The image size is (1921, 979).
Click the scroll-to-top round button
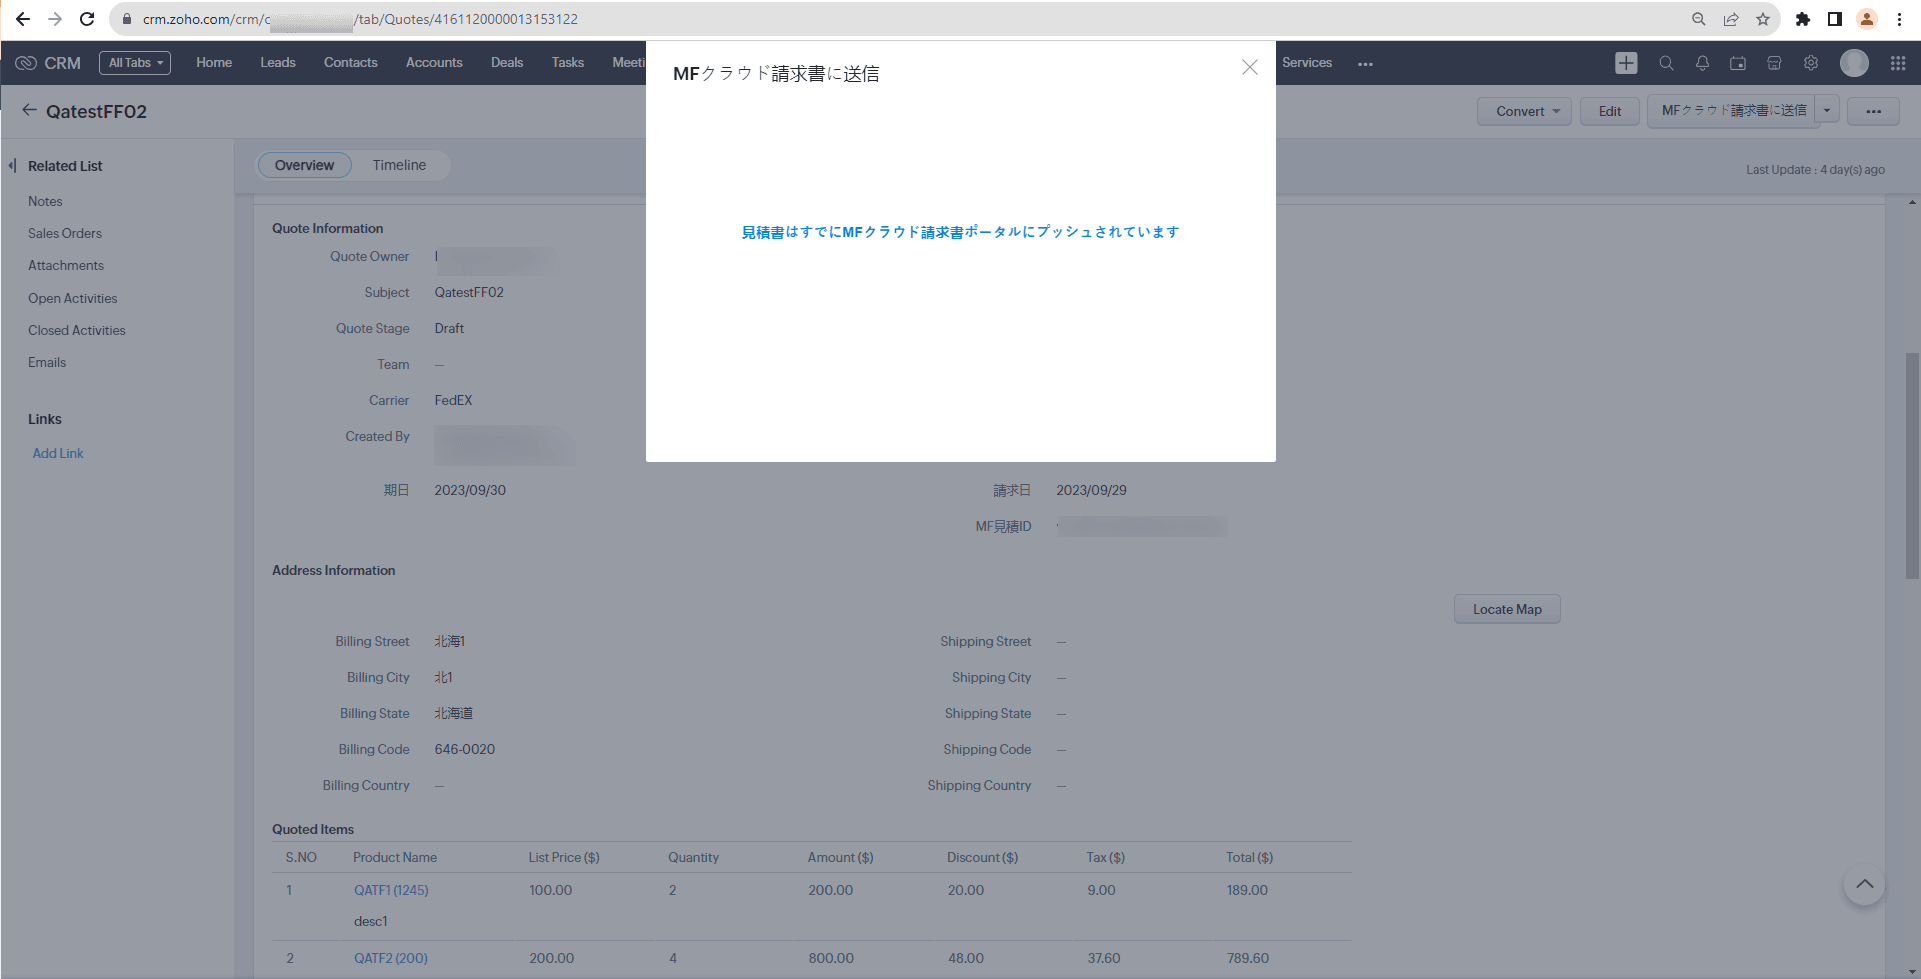point(1864,885)
